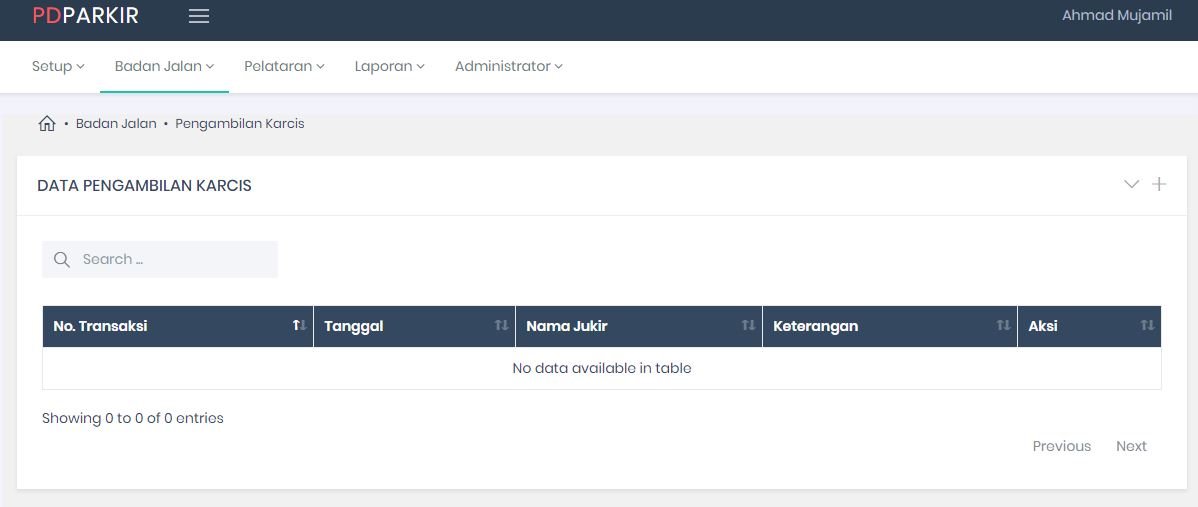Click the home icon in breadcrumb
Screen dimensions: 1198x507
[46, 124]
